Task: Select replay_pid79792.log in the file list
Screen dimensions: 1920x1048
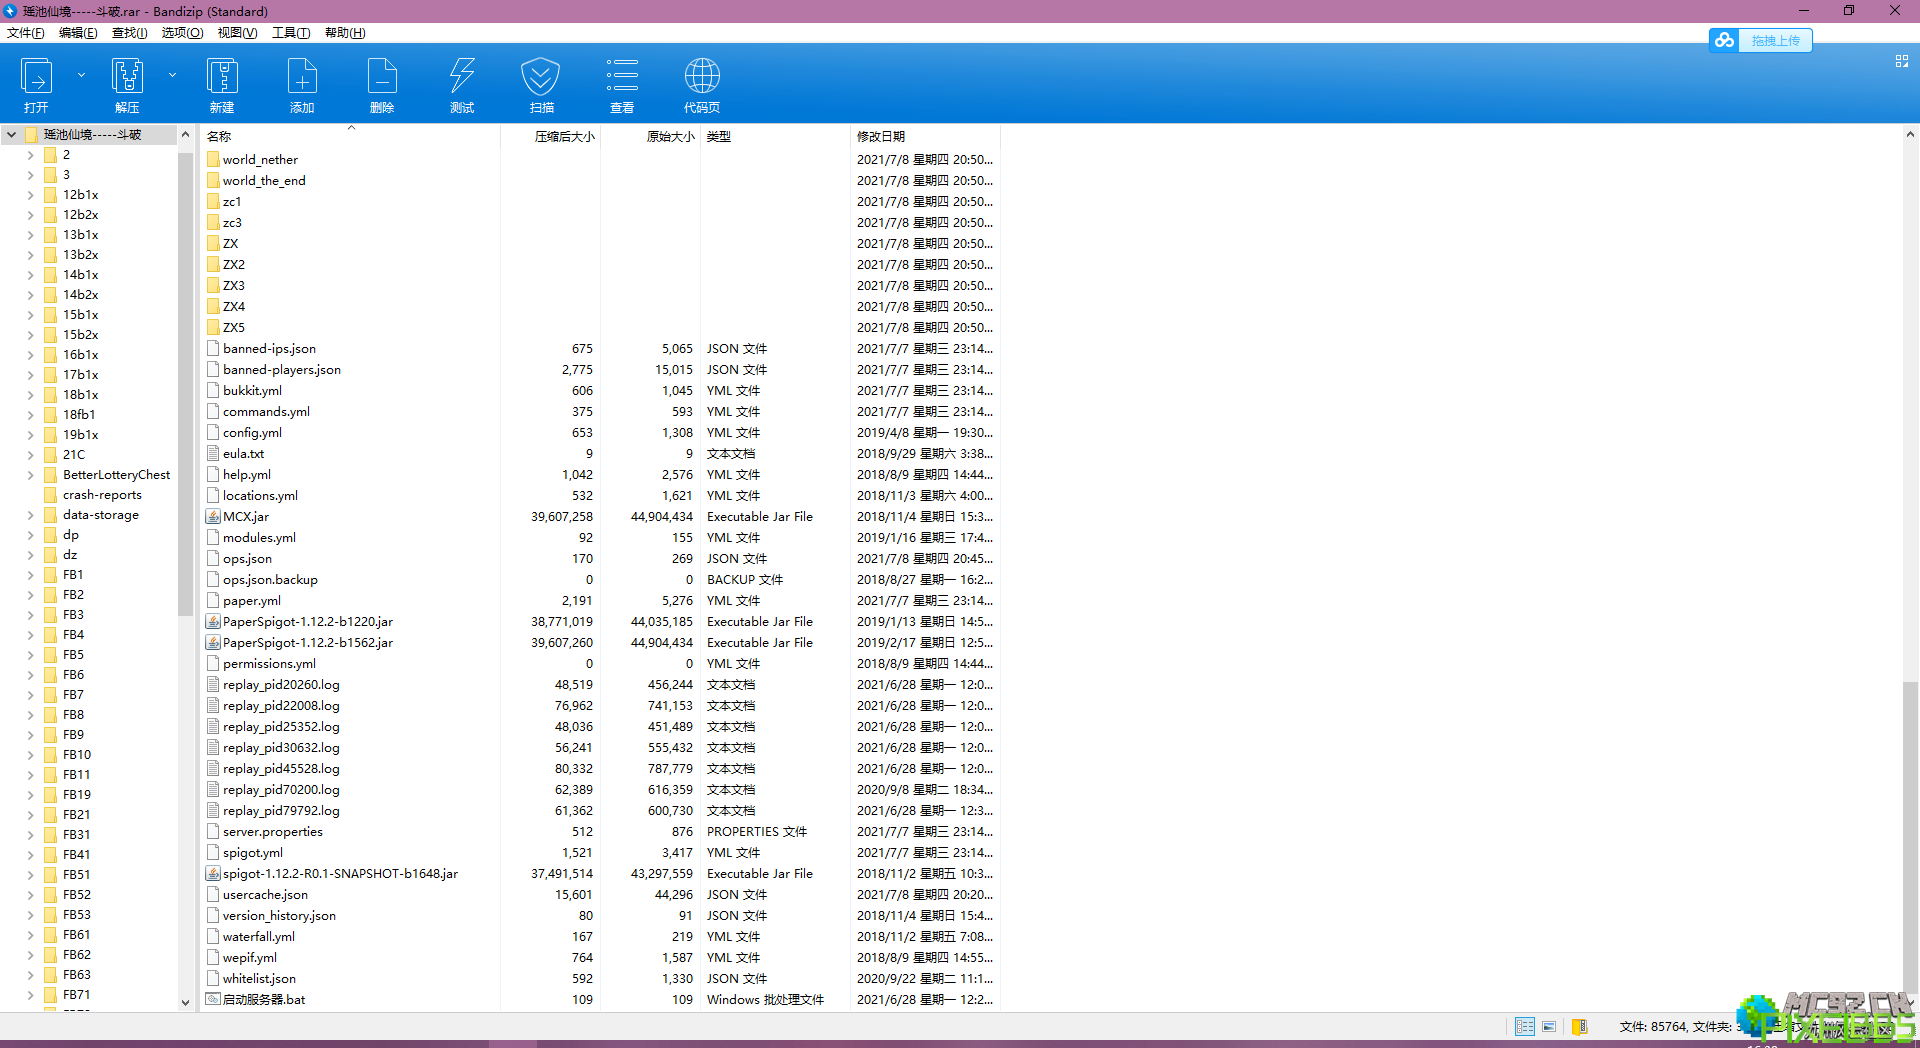Action: [x=600, y=811]
